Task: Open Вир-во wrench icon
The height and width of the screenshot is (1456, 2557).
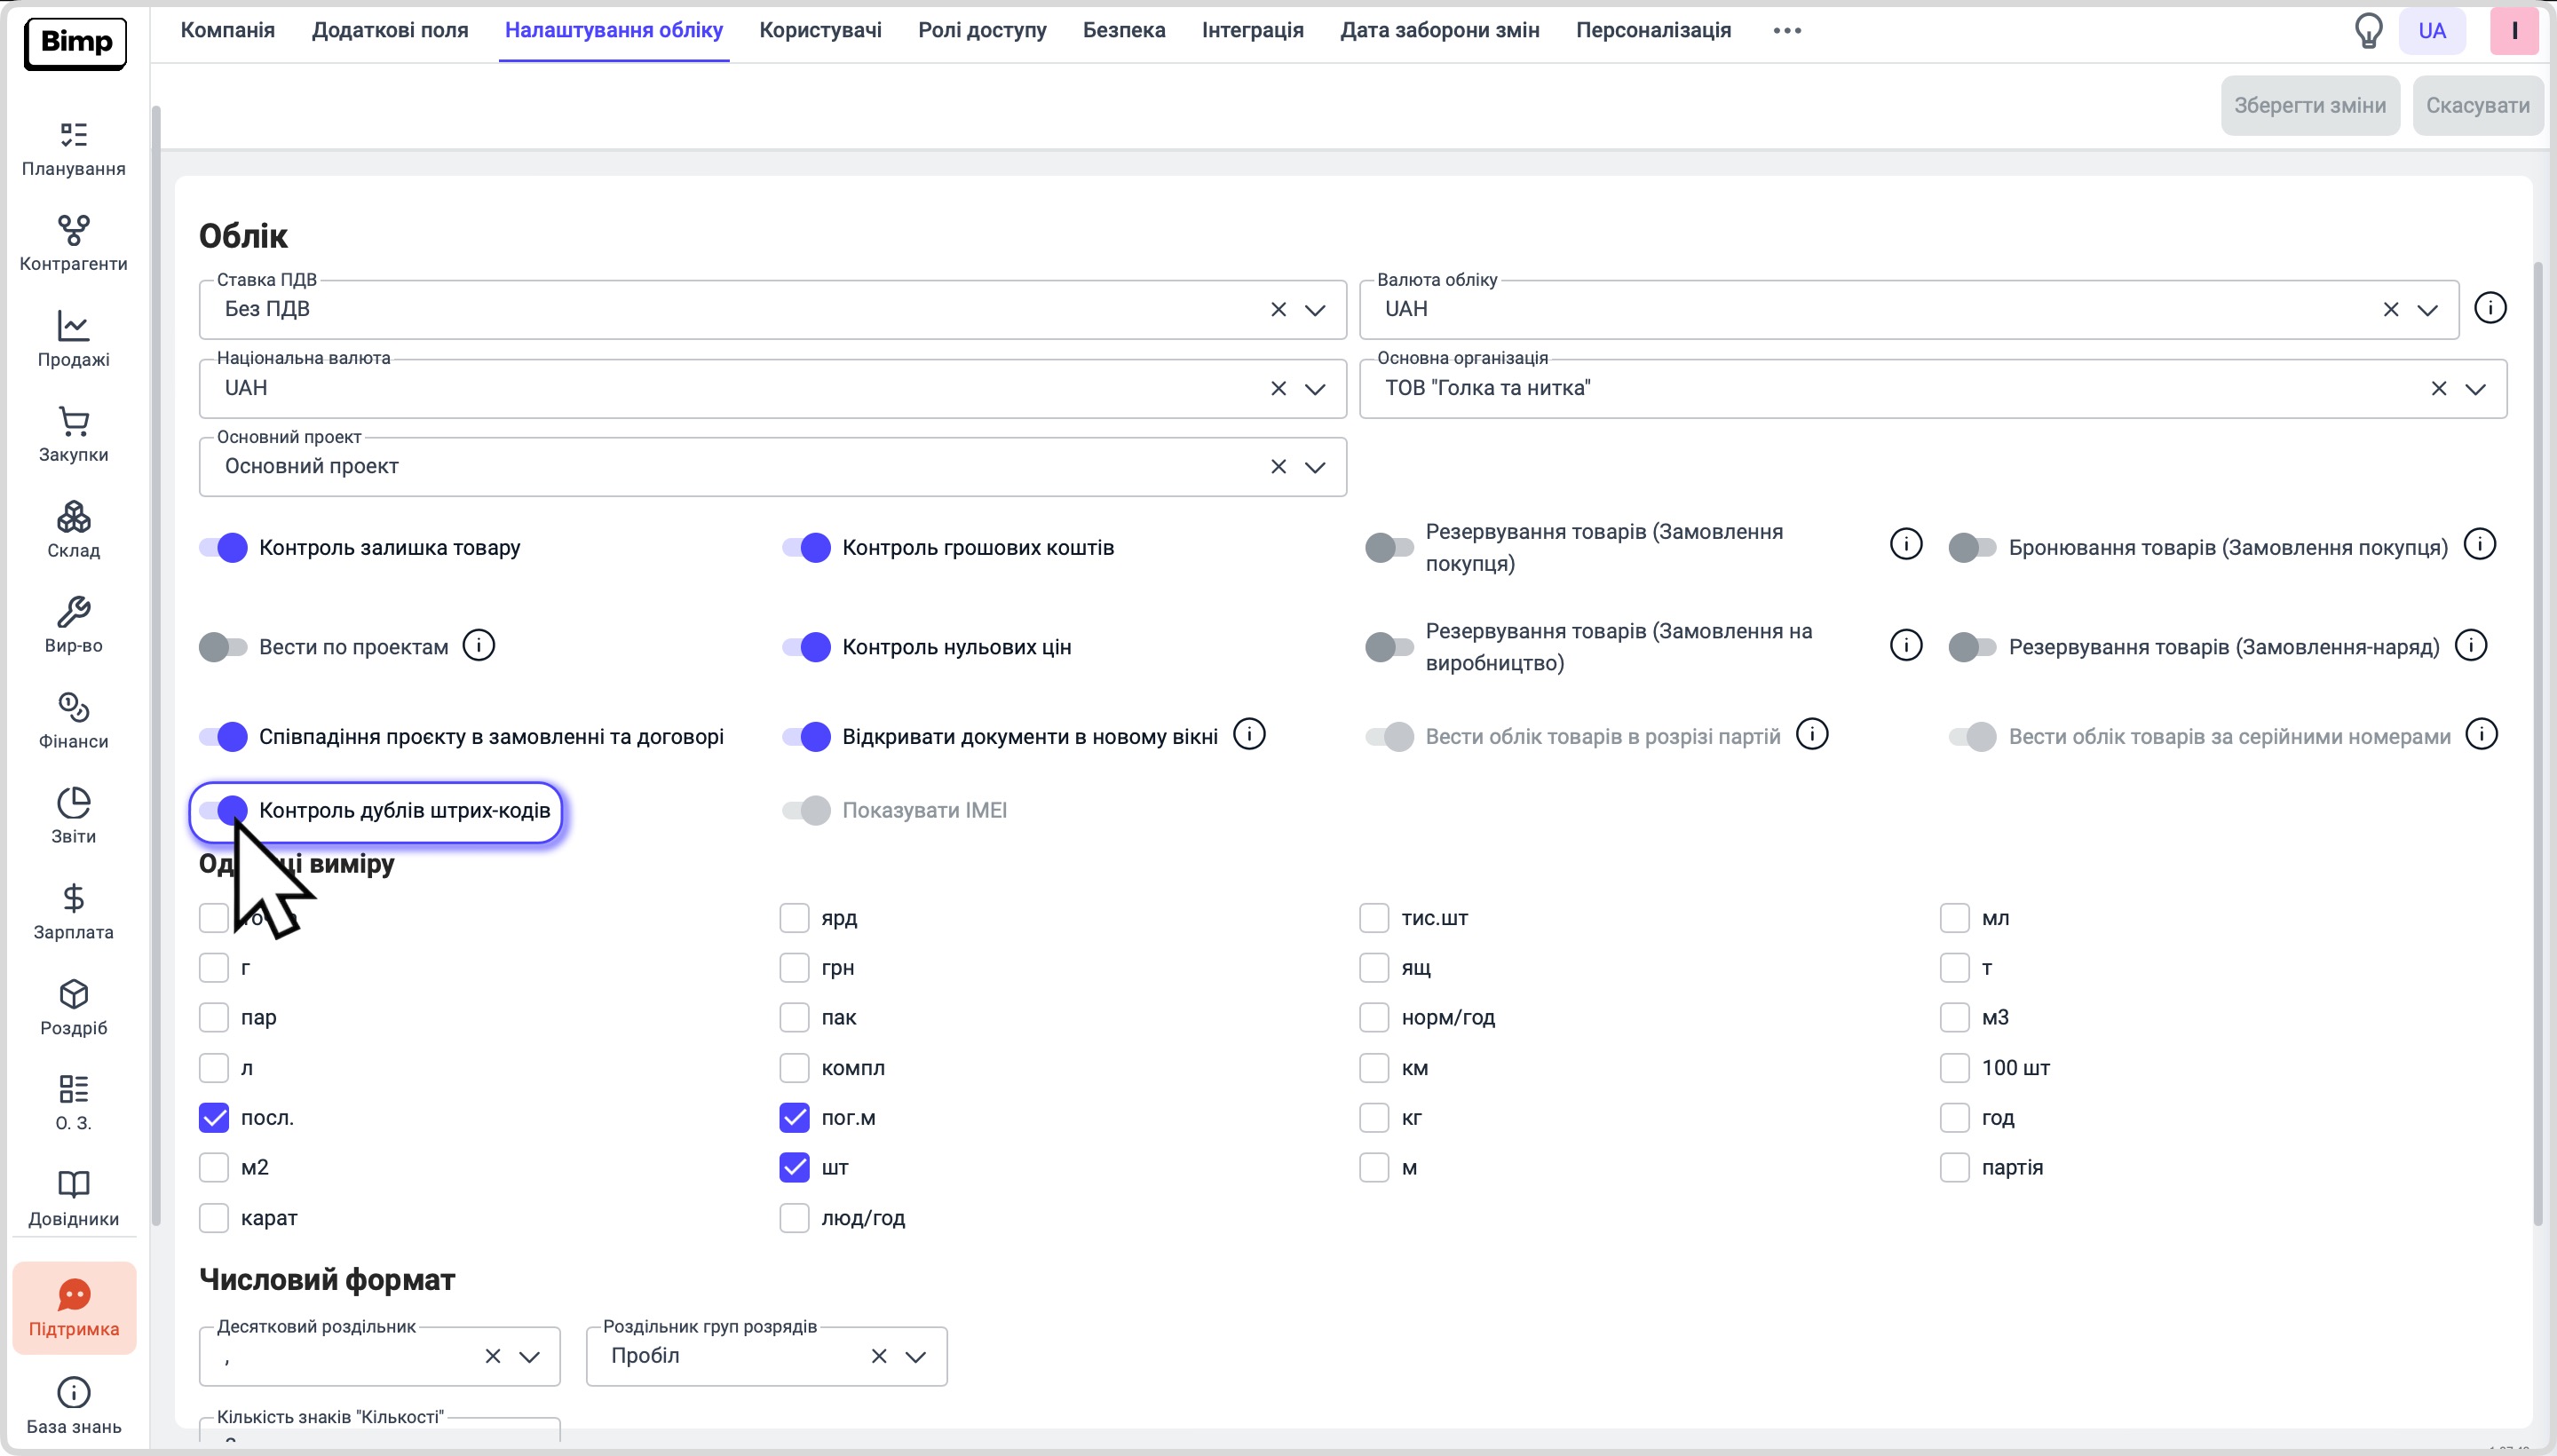Action: point(74,612)
